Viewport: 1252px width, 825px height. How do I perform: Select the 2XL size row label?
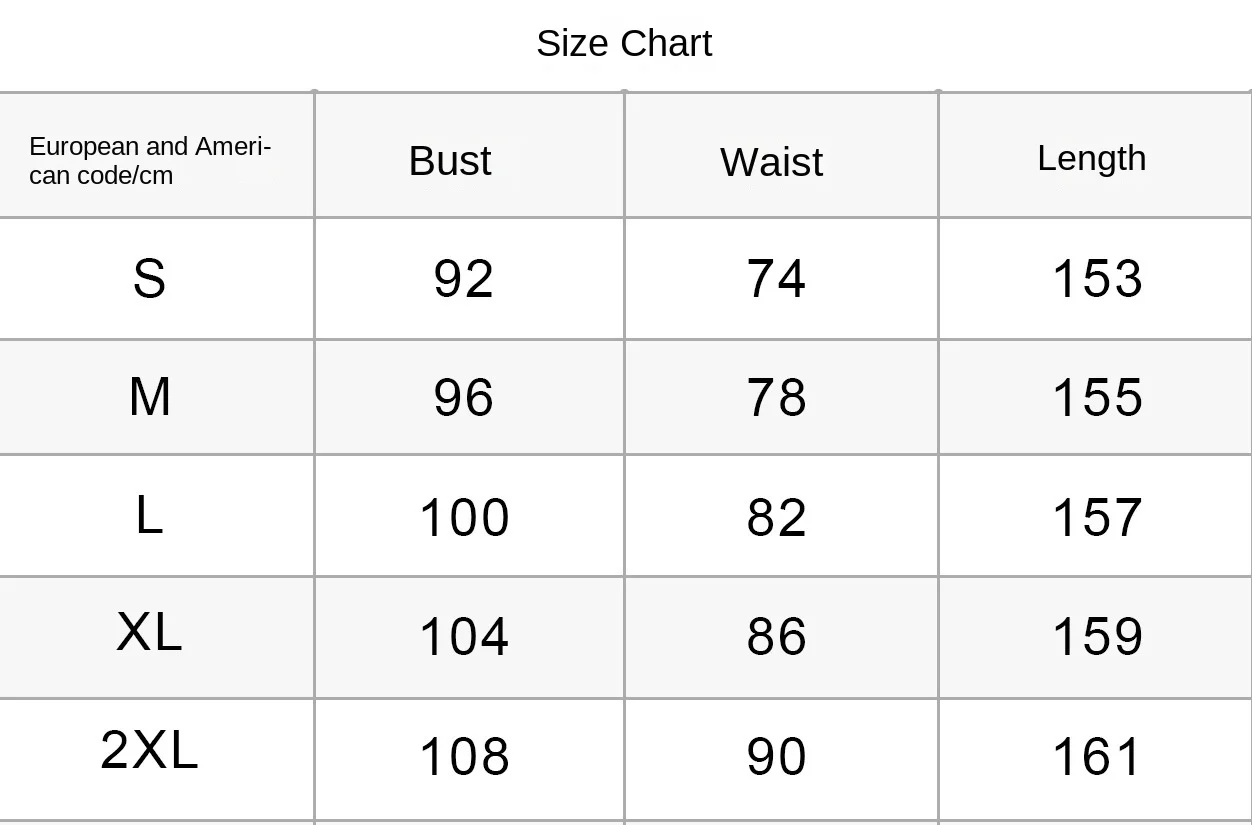coord(149,750)
